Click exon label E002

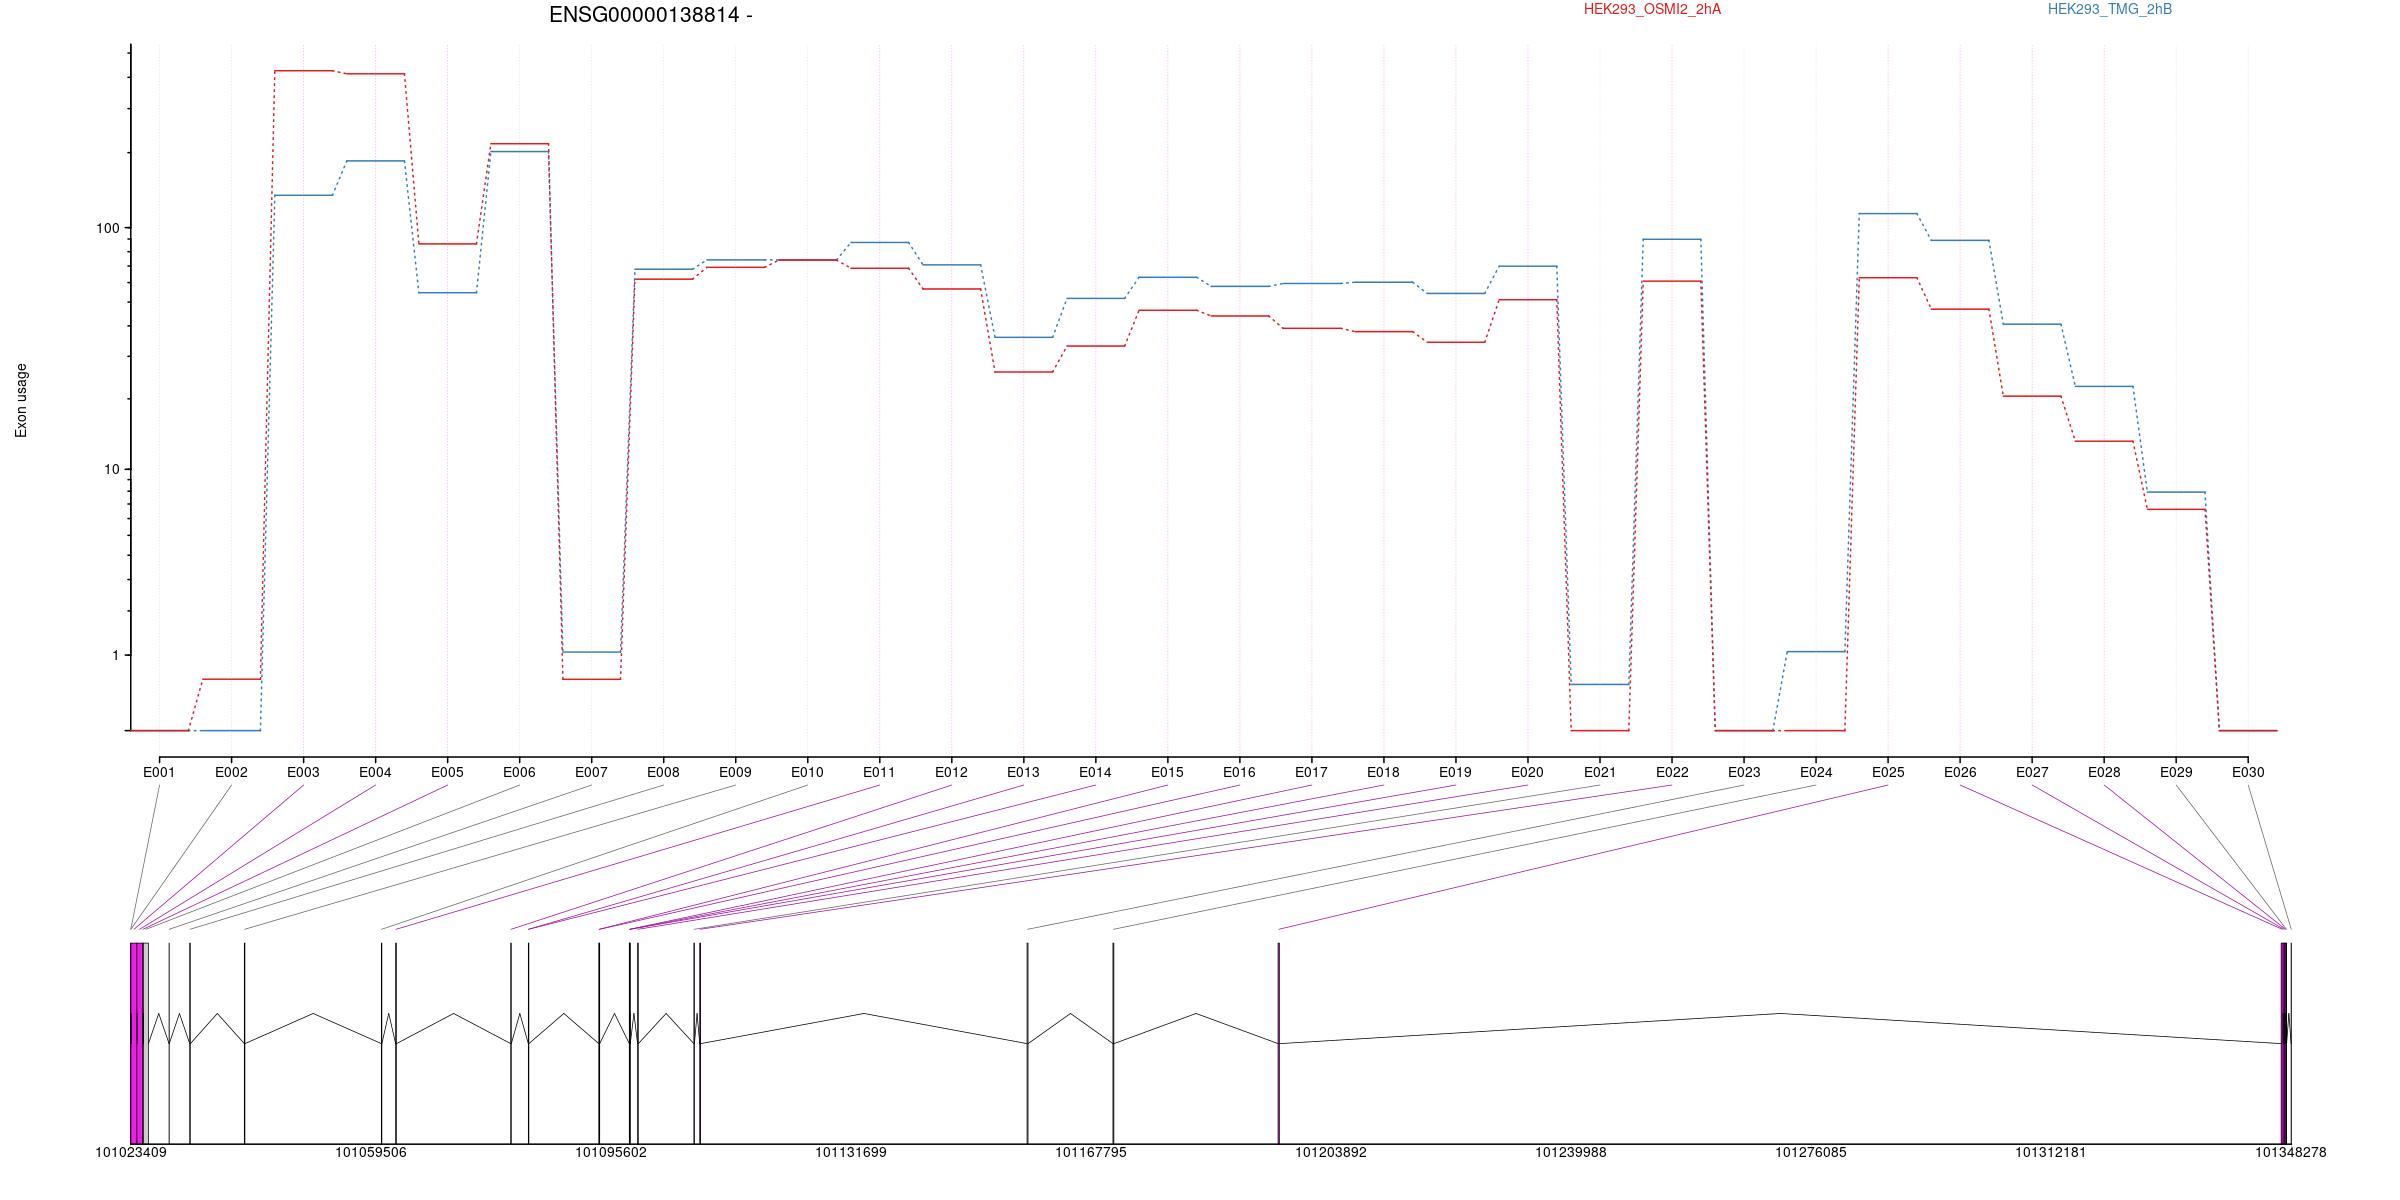pos(231,772)
